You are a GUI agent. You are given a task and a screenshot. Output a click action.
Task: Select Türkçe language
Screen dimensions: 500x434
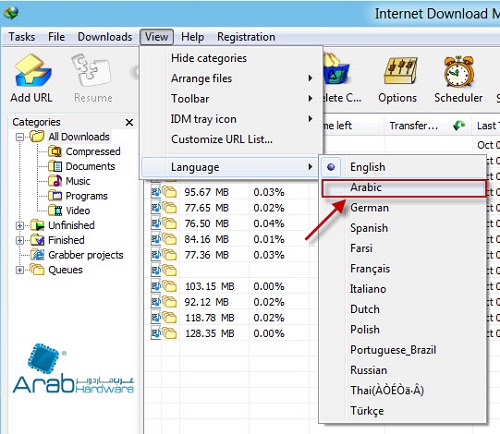(x=403, y=411)
